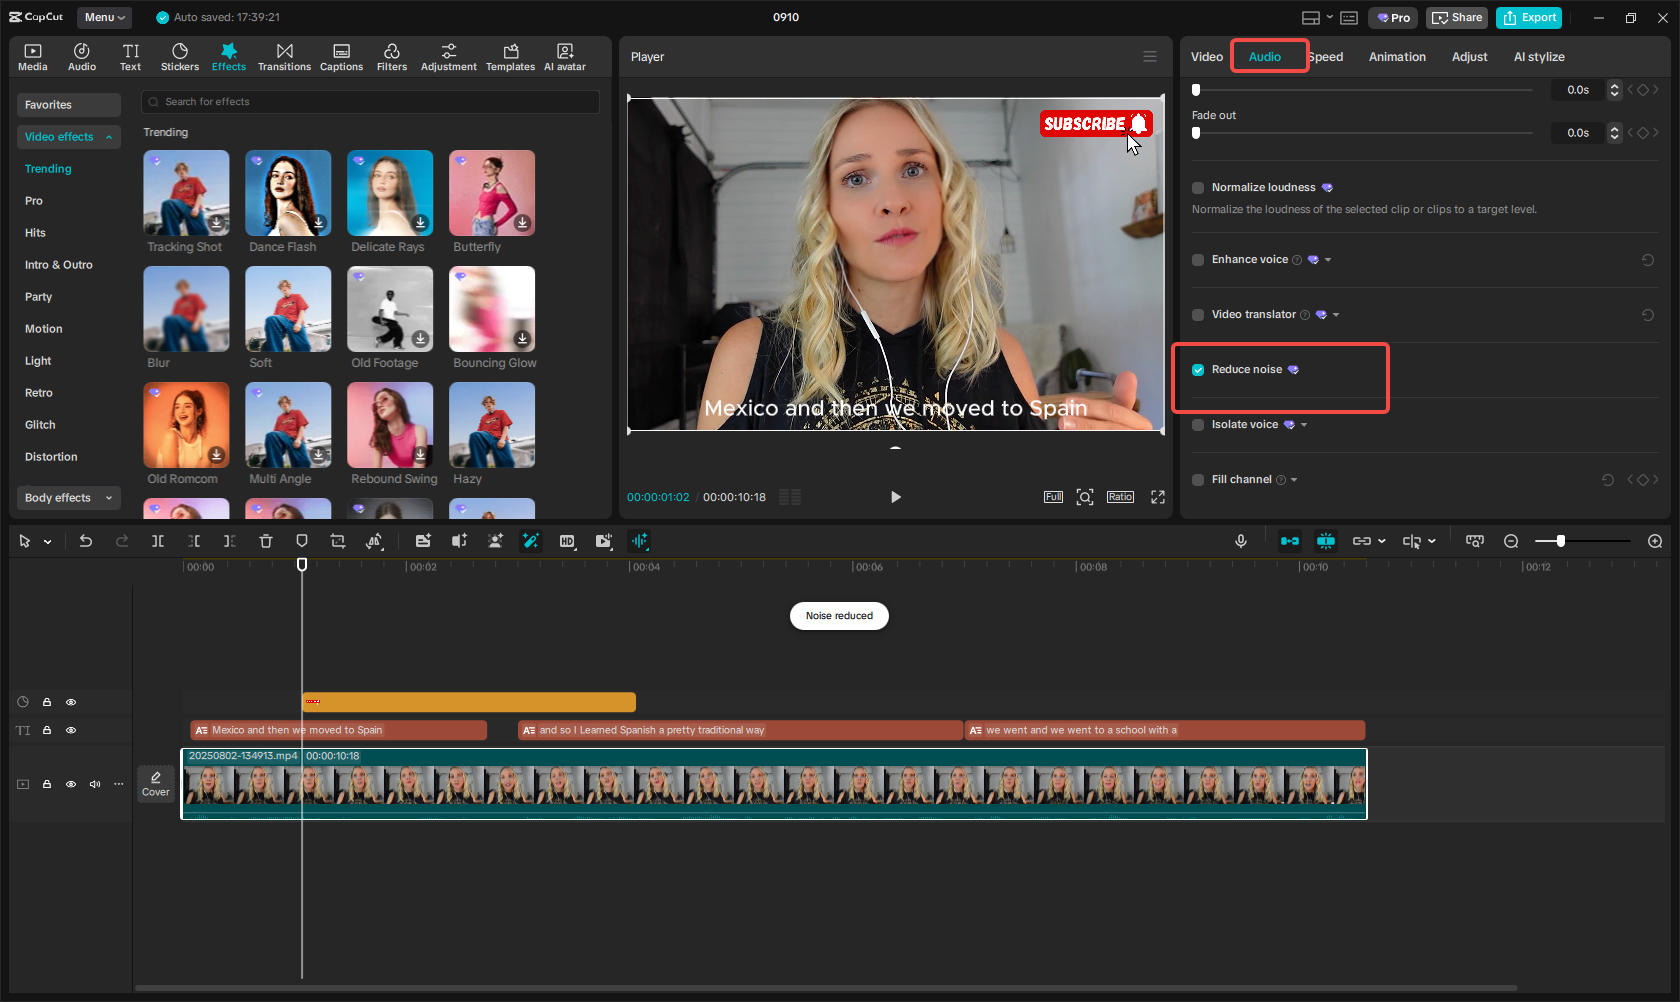Enable the Isolate voice checkbox

click(x=1198, y=425)
